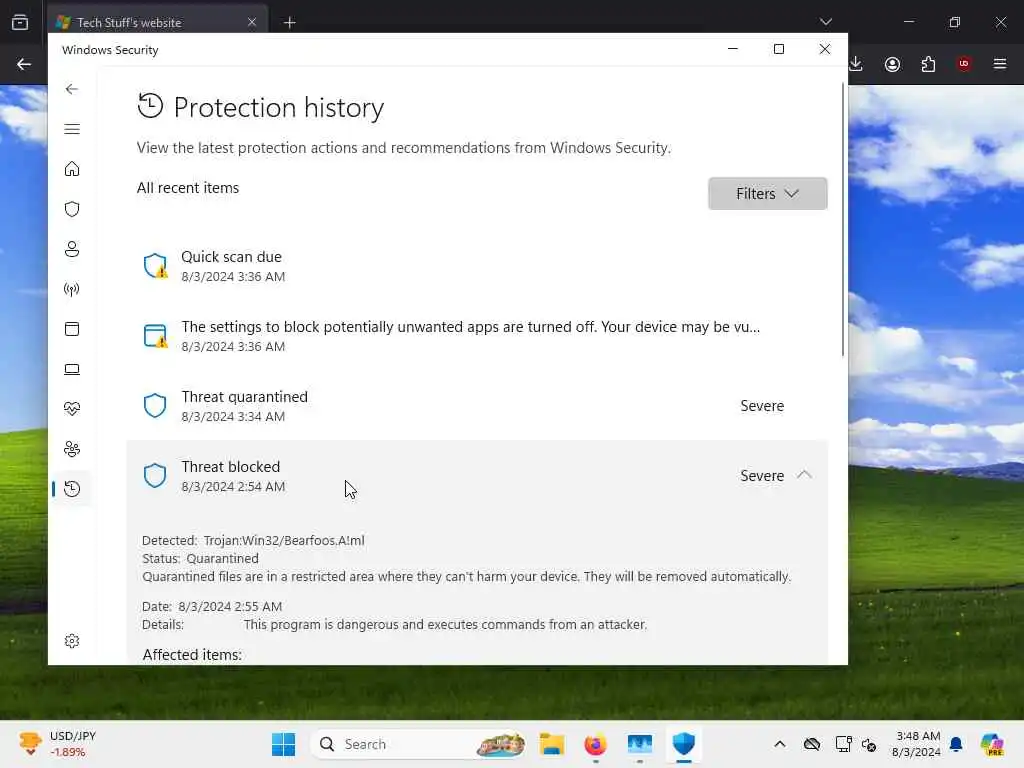Click the muted sound tray icon
This screenshot has height=768, width=1024.
pyautogui.click(x=869, y=744)
